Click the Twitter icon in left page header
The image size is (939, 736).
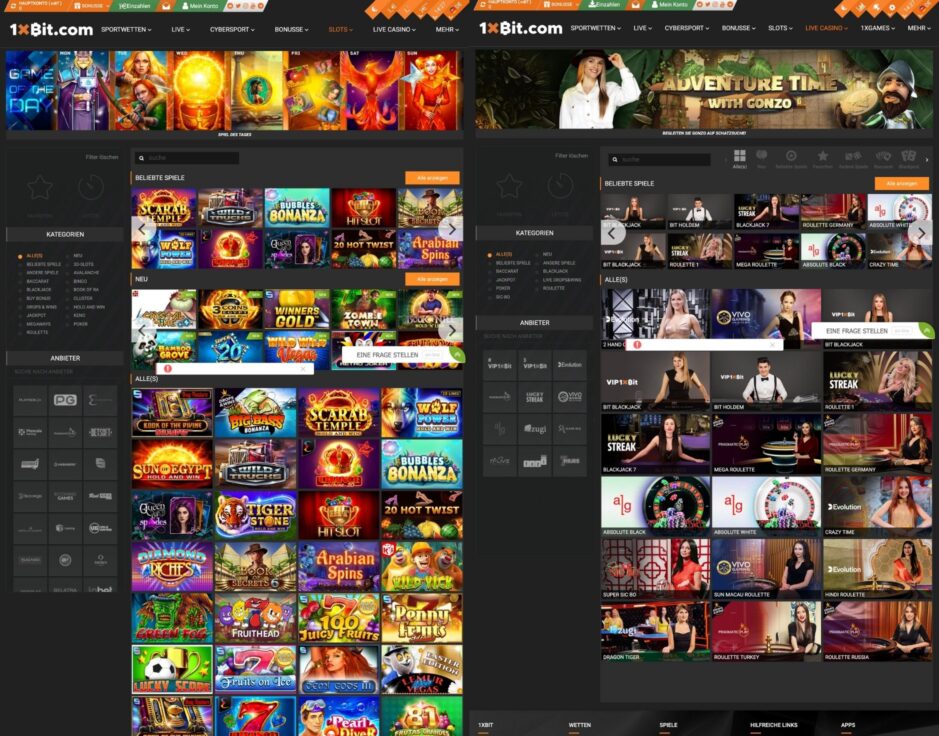(x=240, y=5)
